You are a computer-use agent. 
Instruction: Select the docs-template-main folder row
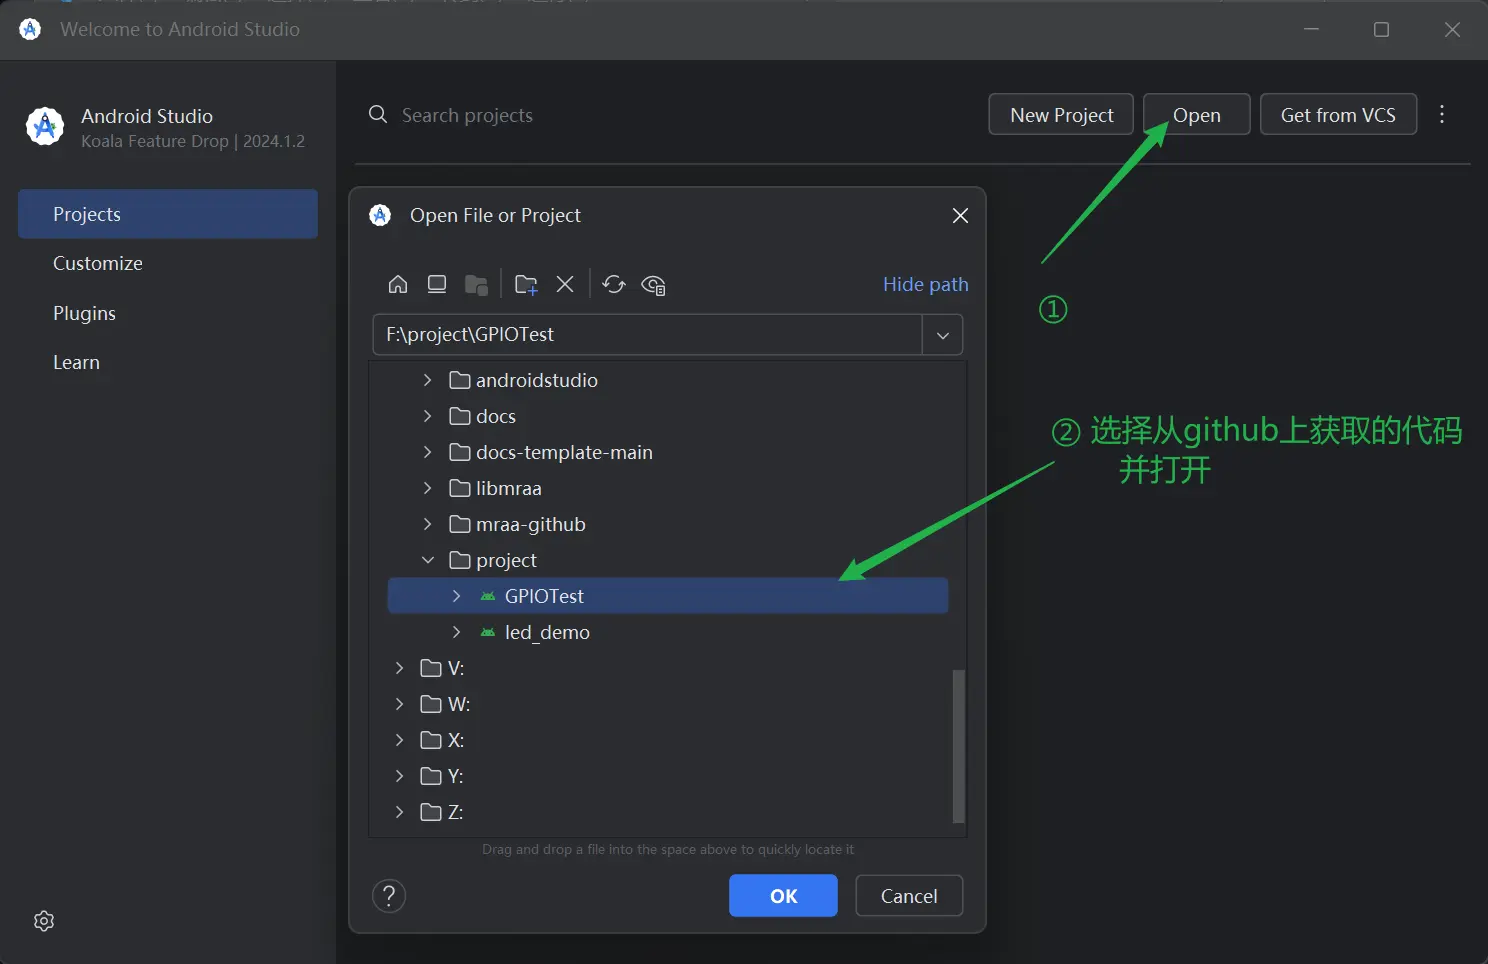click(668, 452)
